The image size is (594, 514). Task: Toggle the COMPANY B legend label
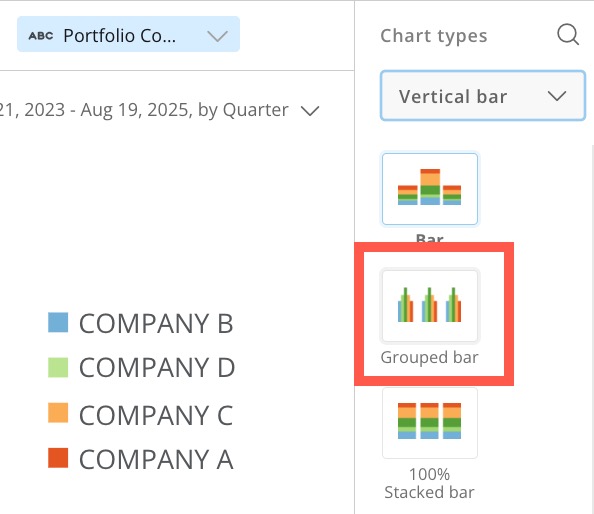click(156, 323)
